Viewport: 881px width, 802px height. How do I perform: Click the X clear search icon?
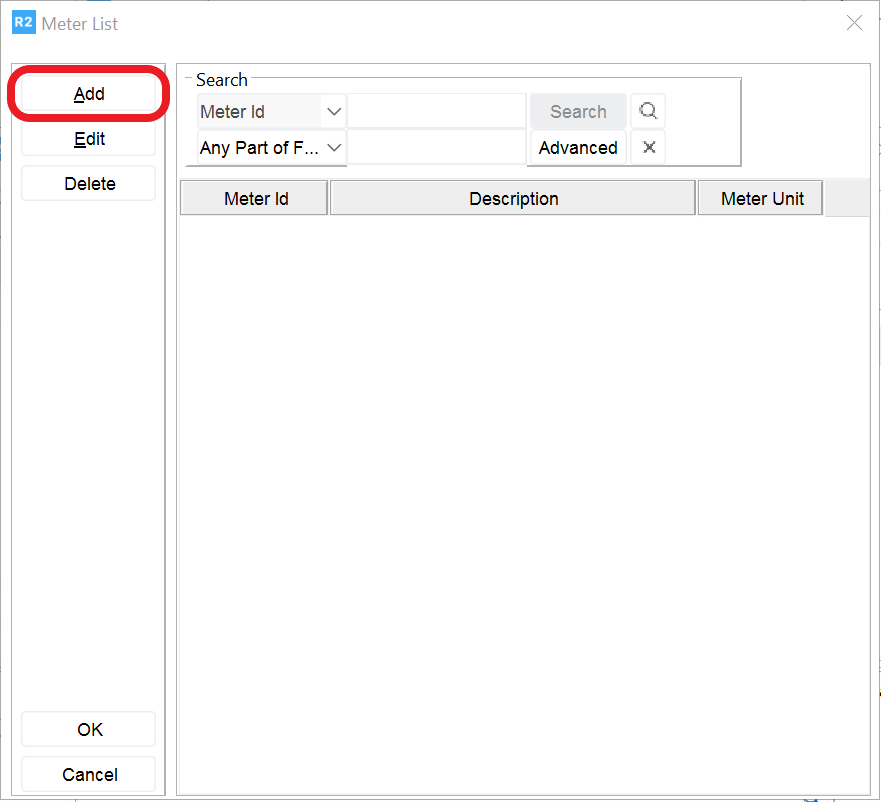[x=647, y=147]
